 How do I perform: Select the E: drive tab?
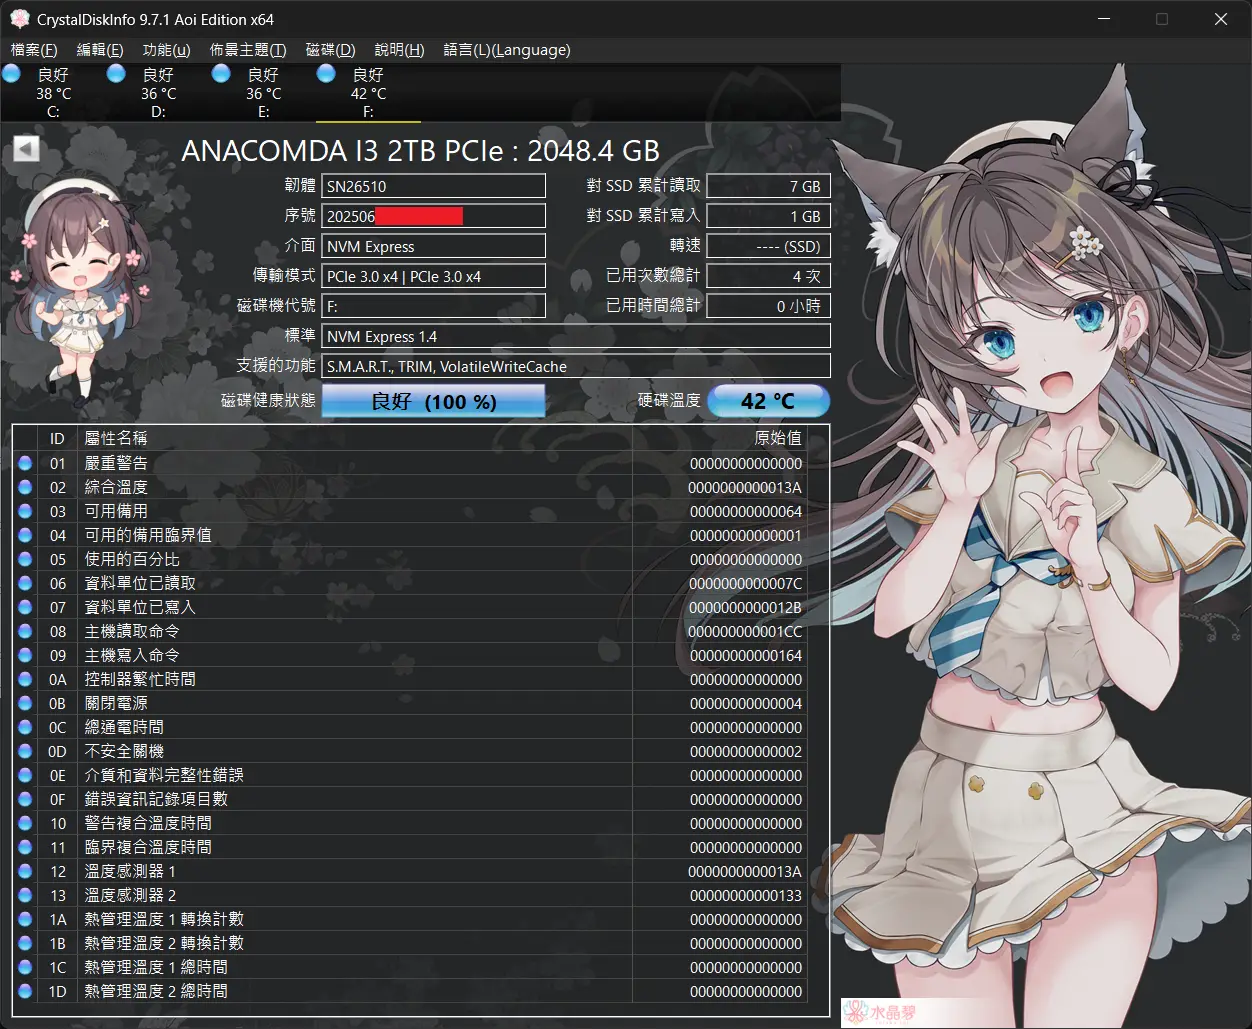coord(263,92)
